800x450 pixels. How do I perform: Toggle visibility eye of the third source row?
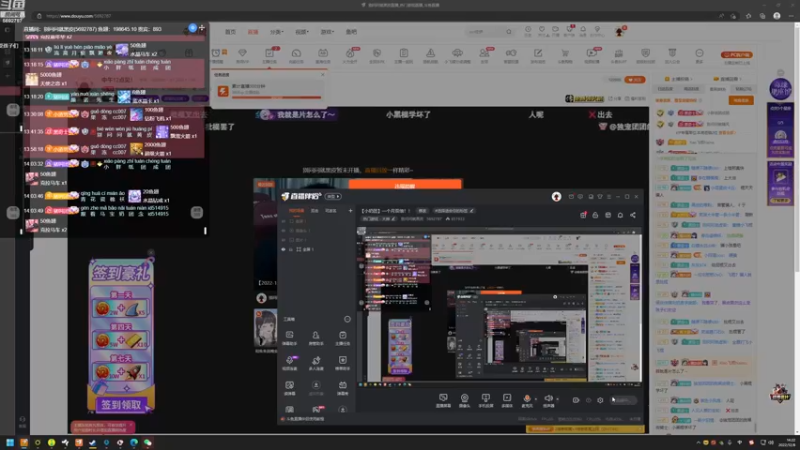click(x=284, y=240)
